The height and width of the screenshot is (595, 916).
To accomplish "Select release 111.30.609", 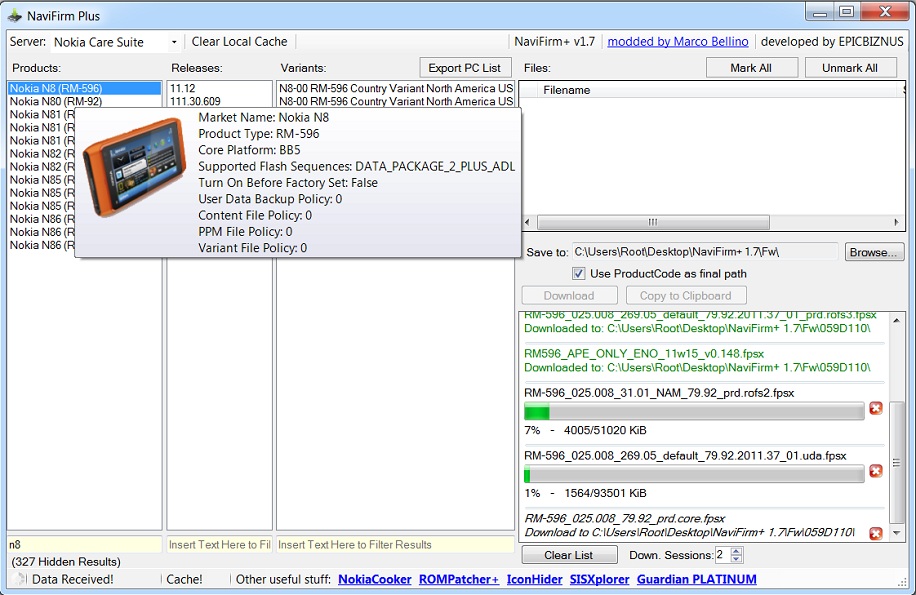I will (220, 101).
